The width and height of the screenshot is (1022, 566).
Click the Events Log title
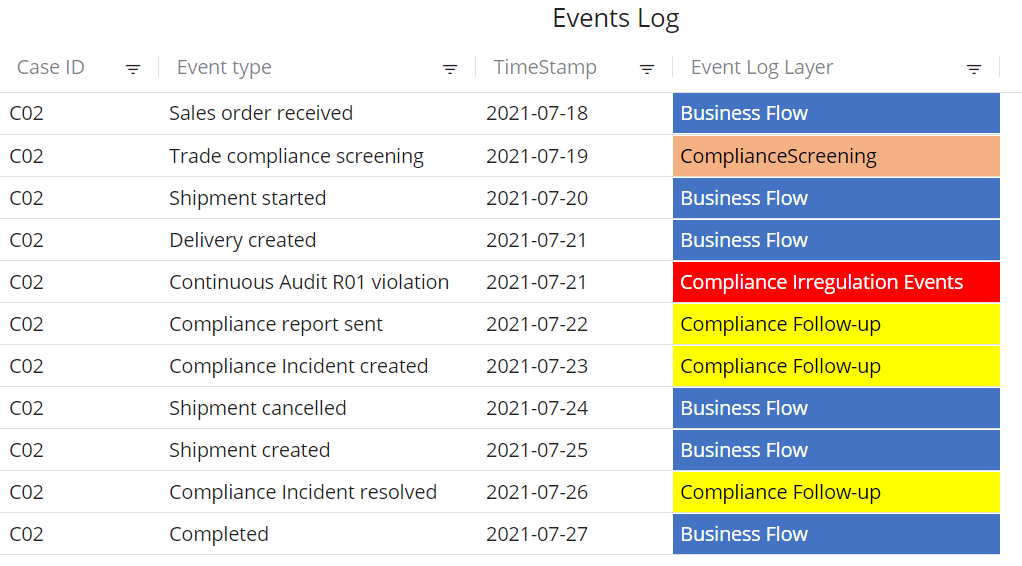(616, 18)
